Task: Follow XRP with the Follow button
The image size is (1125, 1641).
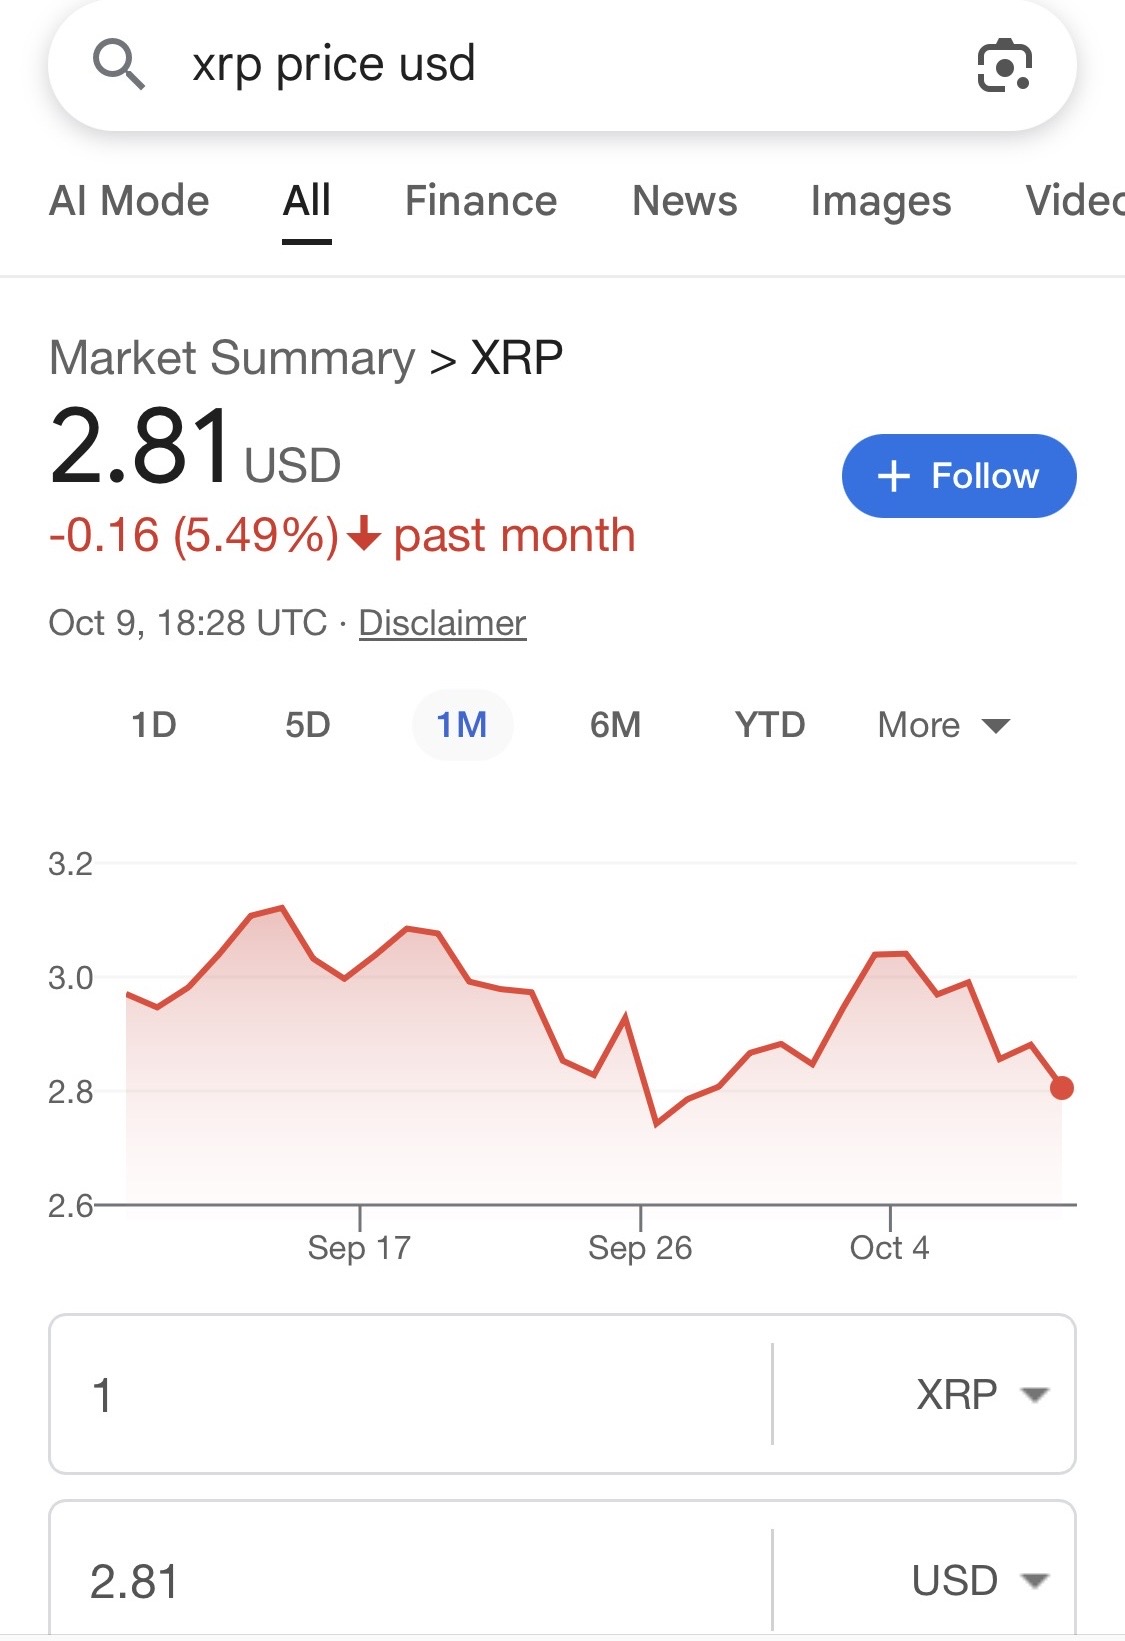Action: coord(959,476)
